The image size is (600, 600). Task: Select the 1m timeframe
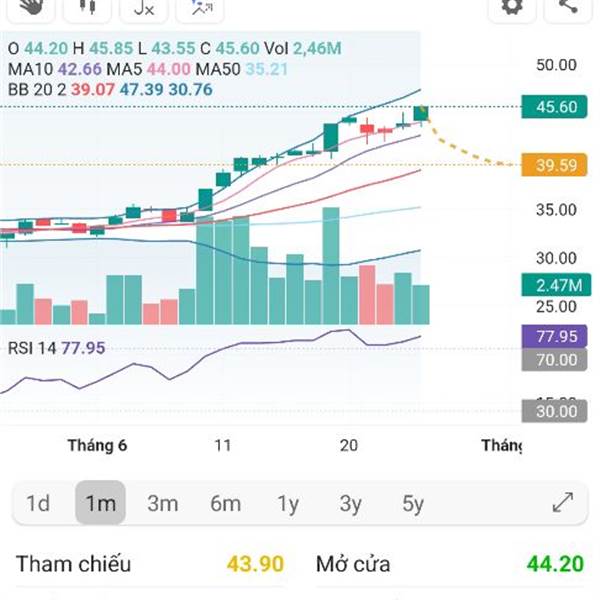(100, 503)
